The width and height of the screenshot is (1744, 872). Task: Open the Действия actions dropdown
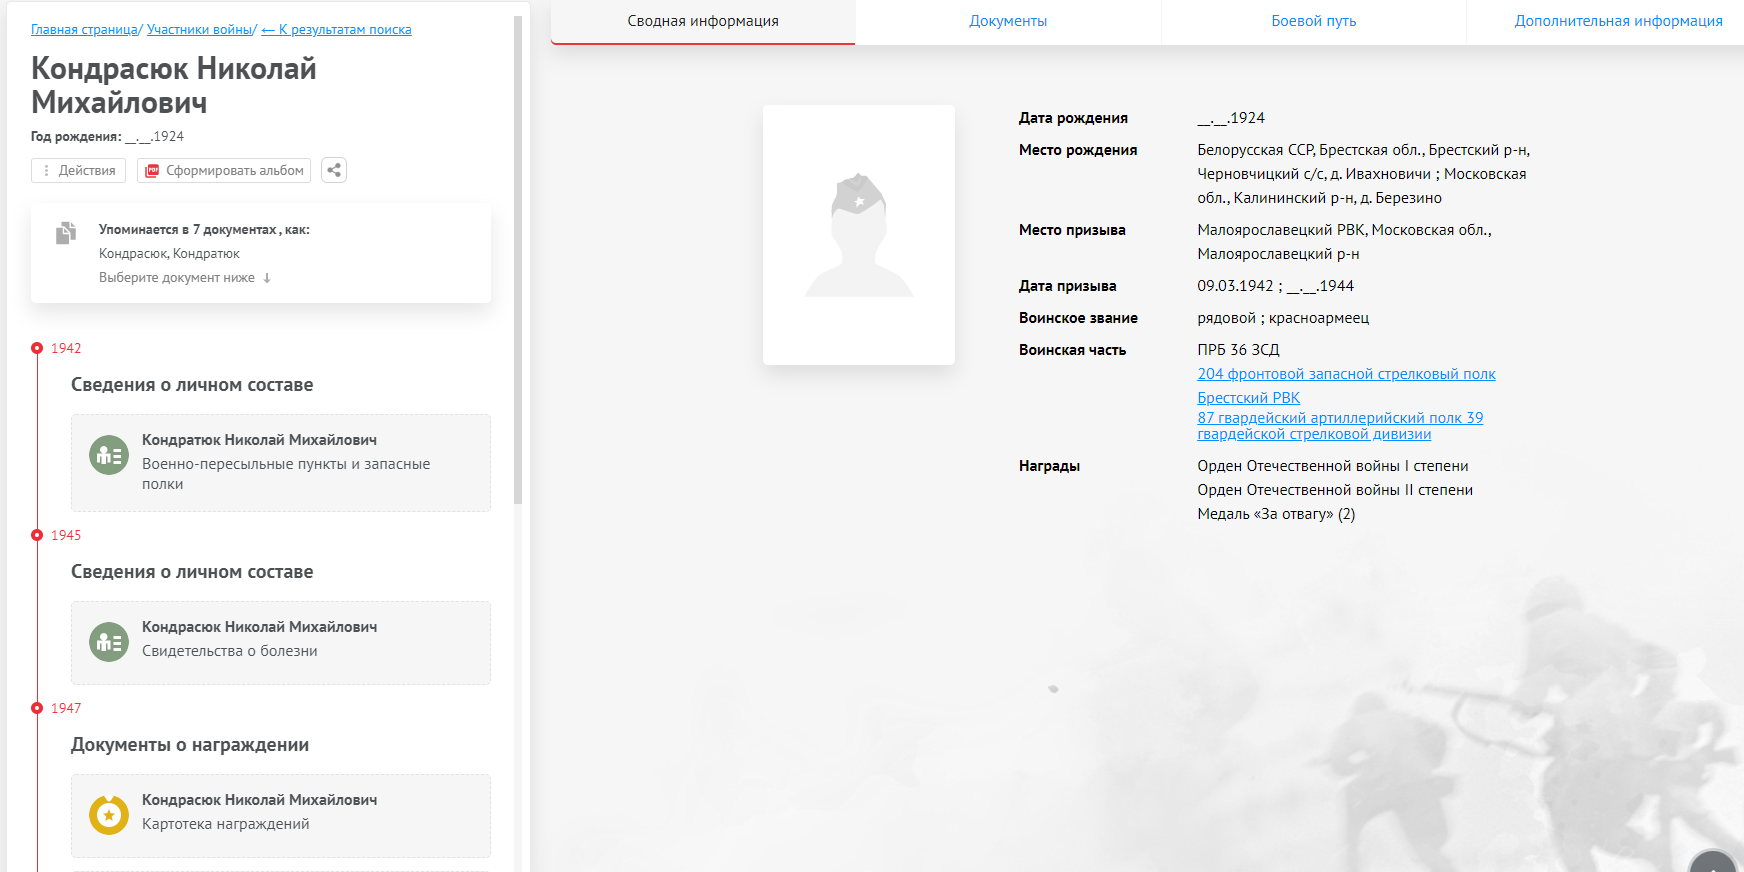pyautogui.click(x=79, y=171)
